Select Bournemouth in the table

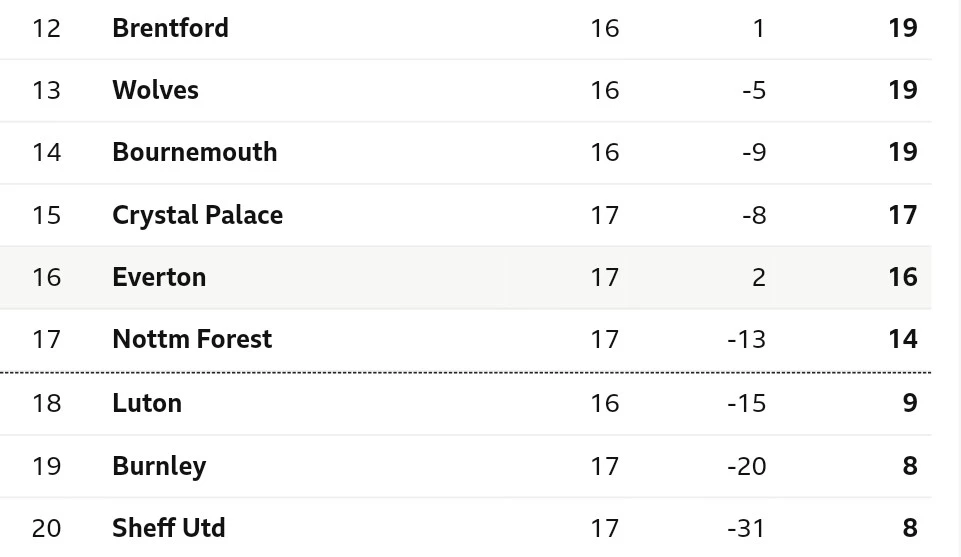(194, 152)
